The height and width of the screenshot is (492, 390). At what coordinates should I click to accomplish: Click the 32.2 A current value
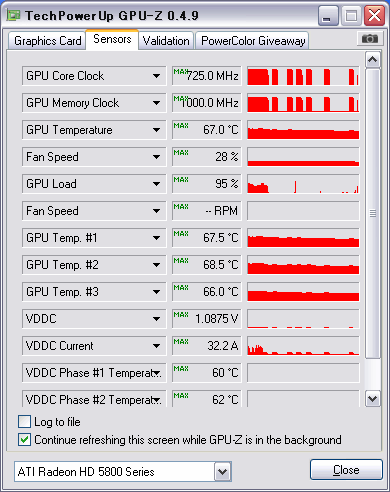click(207, 346)
